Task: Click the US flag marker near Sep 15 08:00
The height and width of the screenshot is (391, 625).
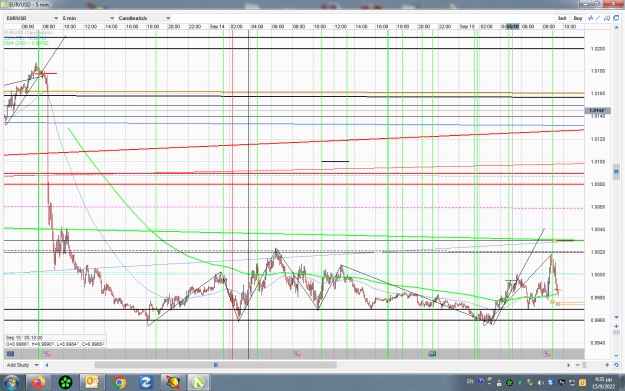Action: pos(546,354)
